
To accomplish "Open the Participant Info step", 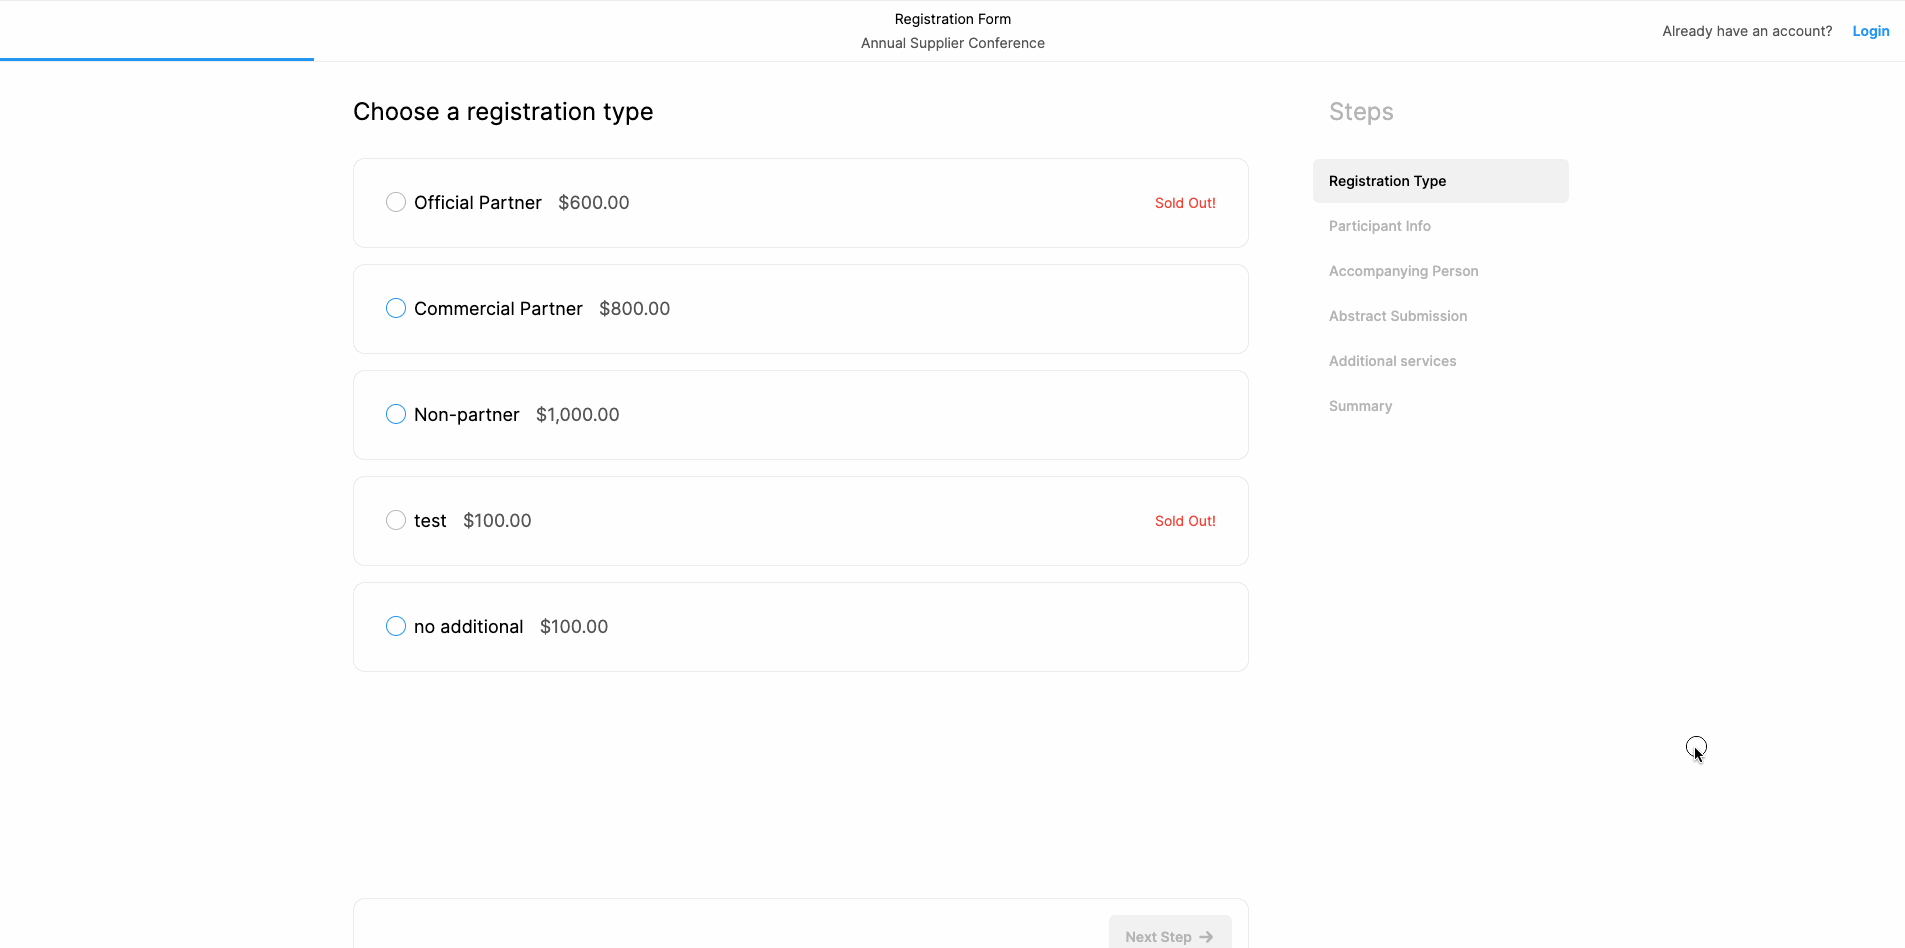I will 1379,226.
